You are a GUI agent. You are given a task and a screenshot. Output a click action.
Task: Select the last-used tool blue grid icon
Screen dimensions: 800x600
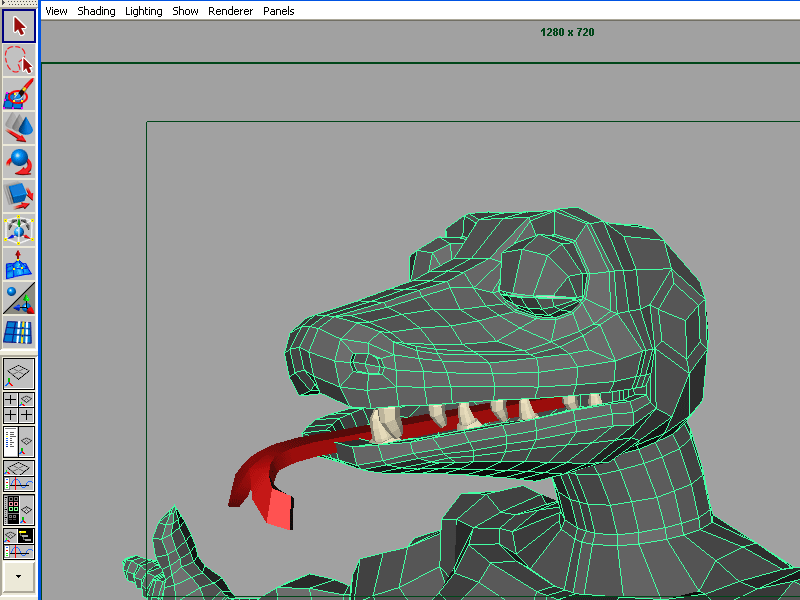(x=19, y=333)
